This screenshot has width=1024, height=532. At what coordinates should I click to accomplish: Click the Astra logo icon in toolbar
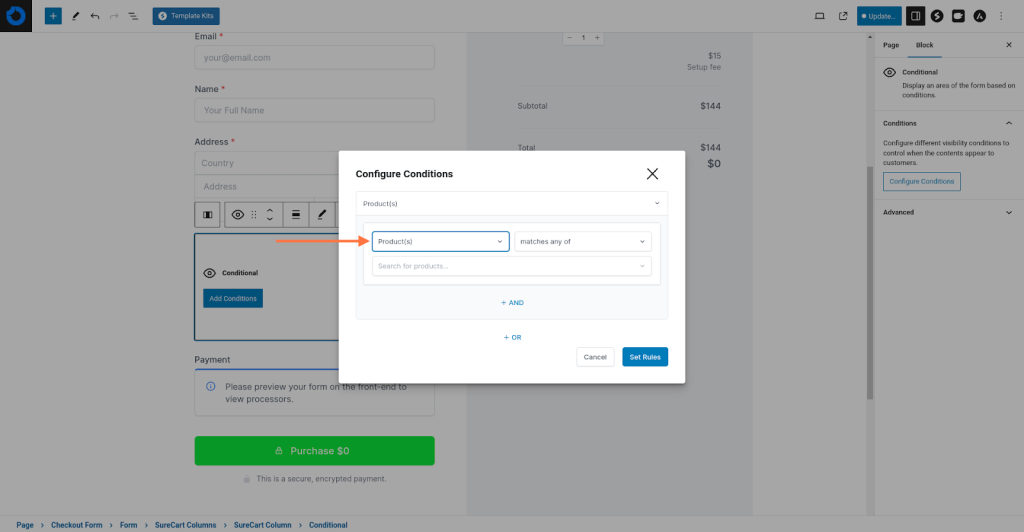point(979,16)
